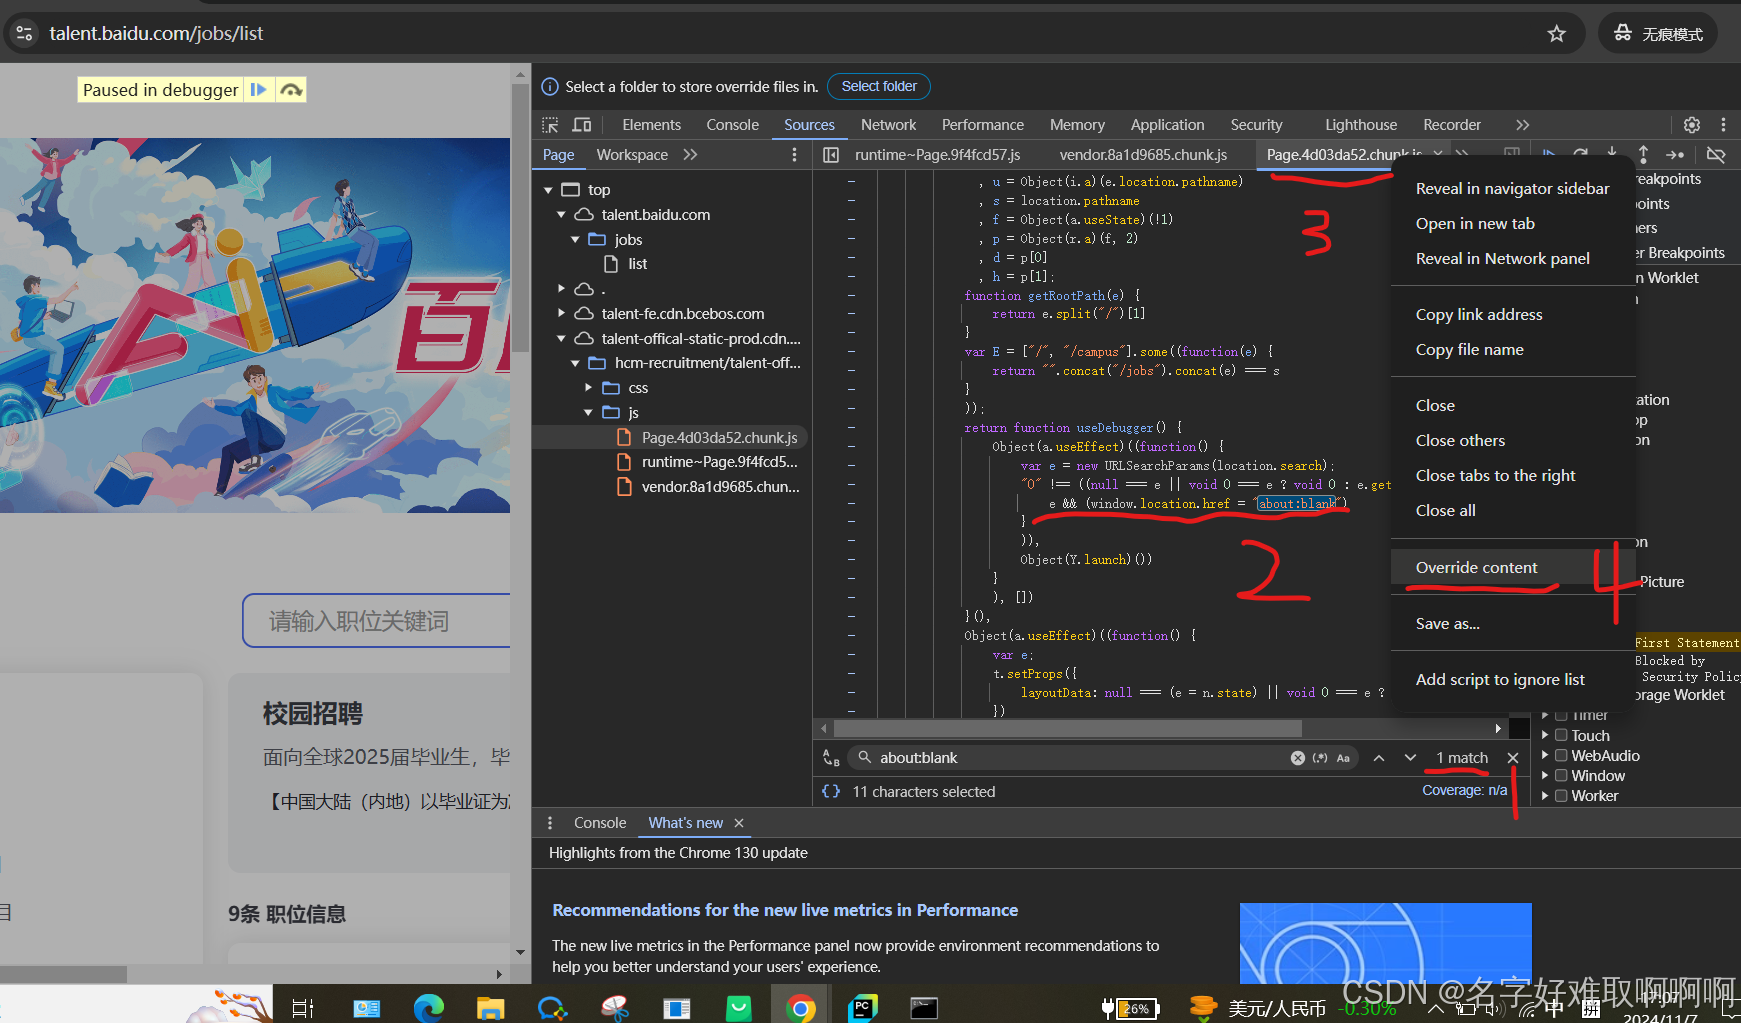Bookmark this page with star icon
Viewport: 1741px width, 1023px height.
pos(1556,34)
